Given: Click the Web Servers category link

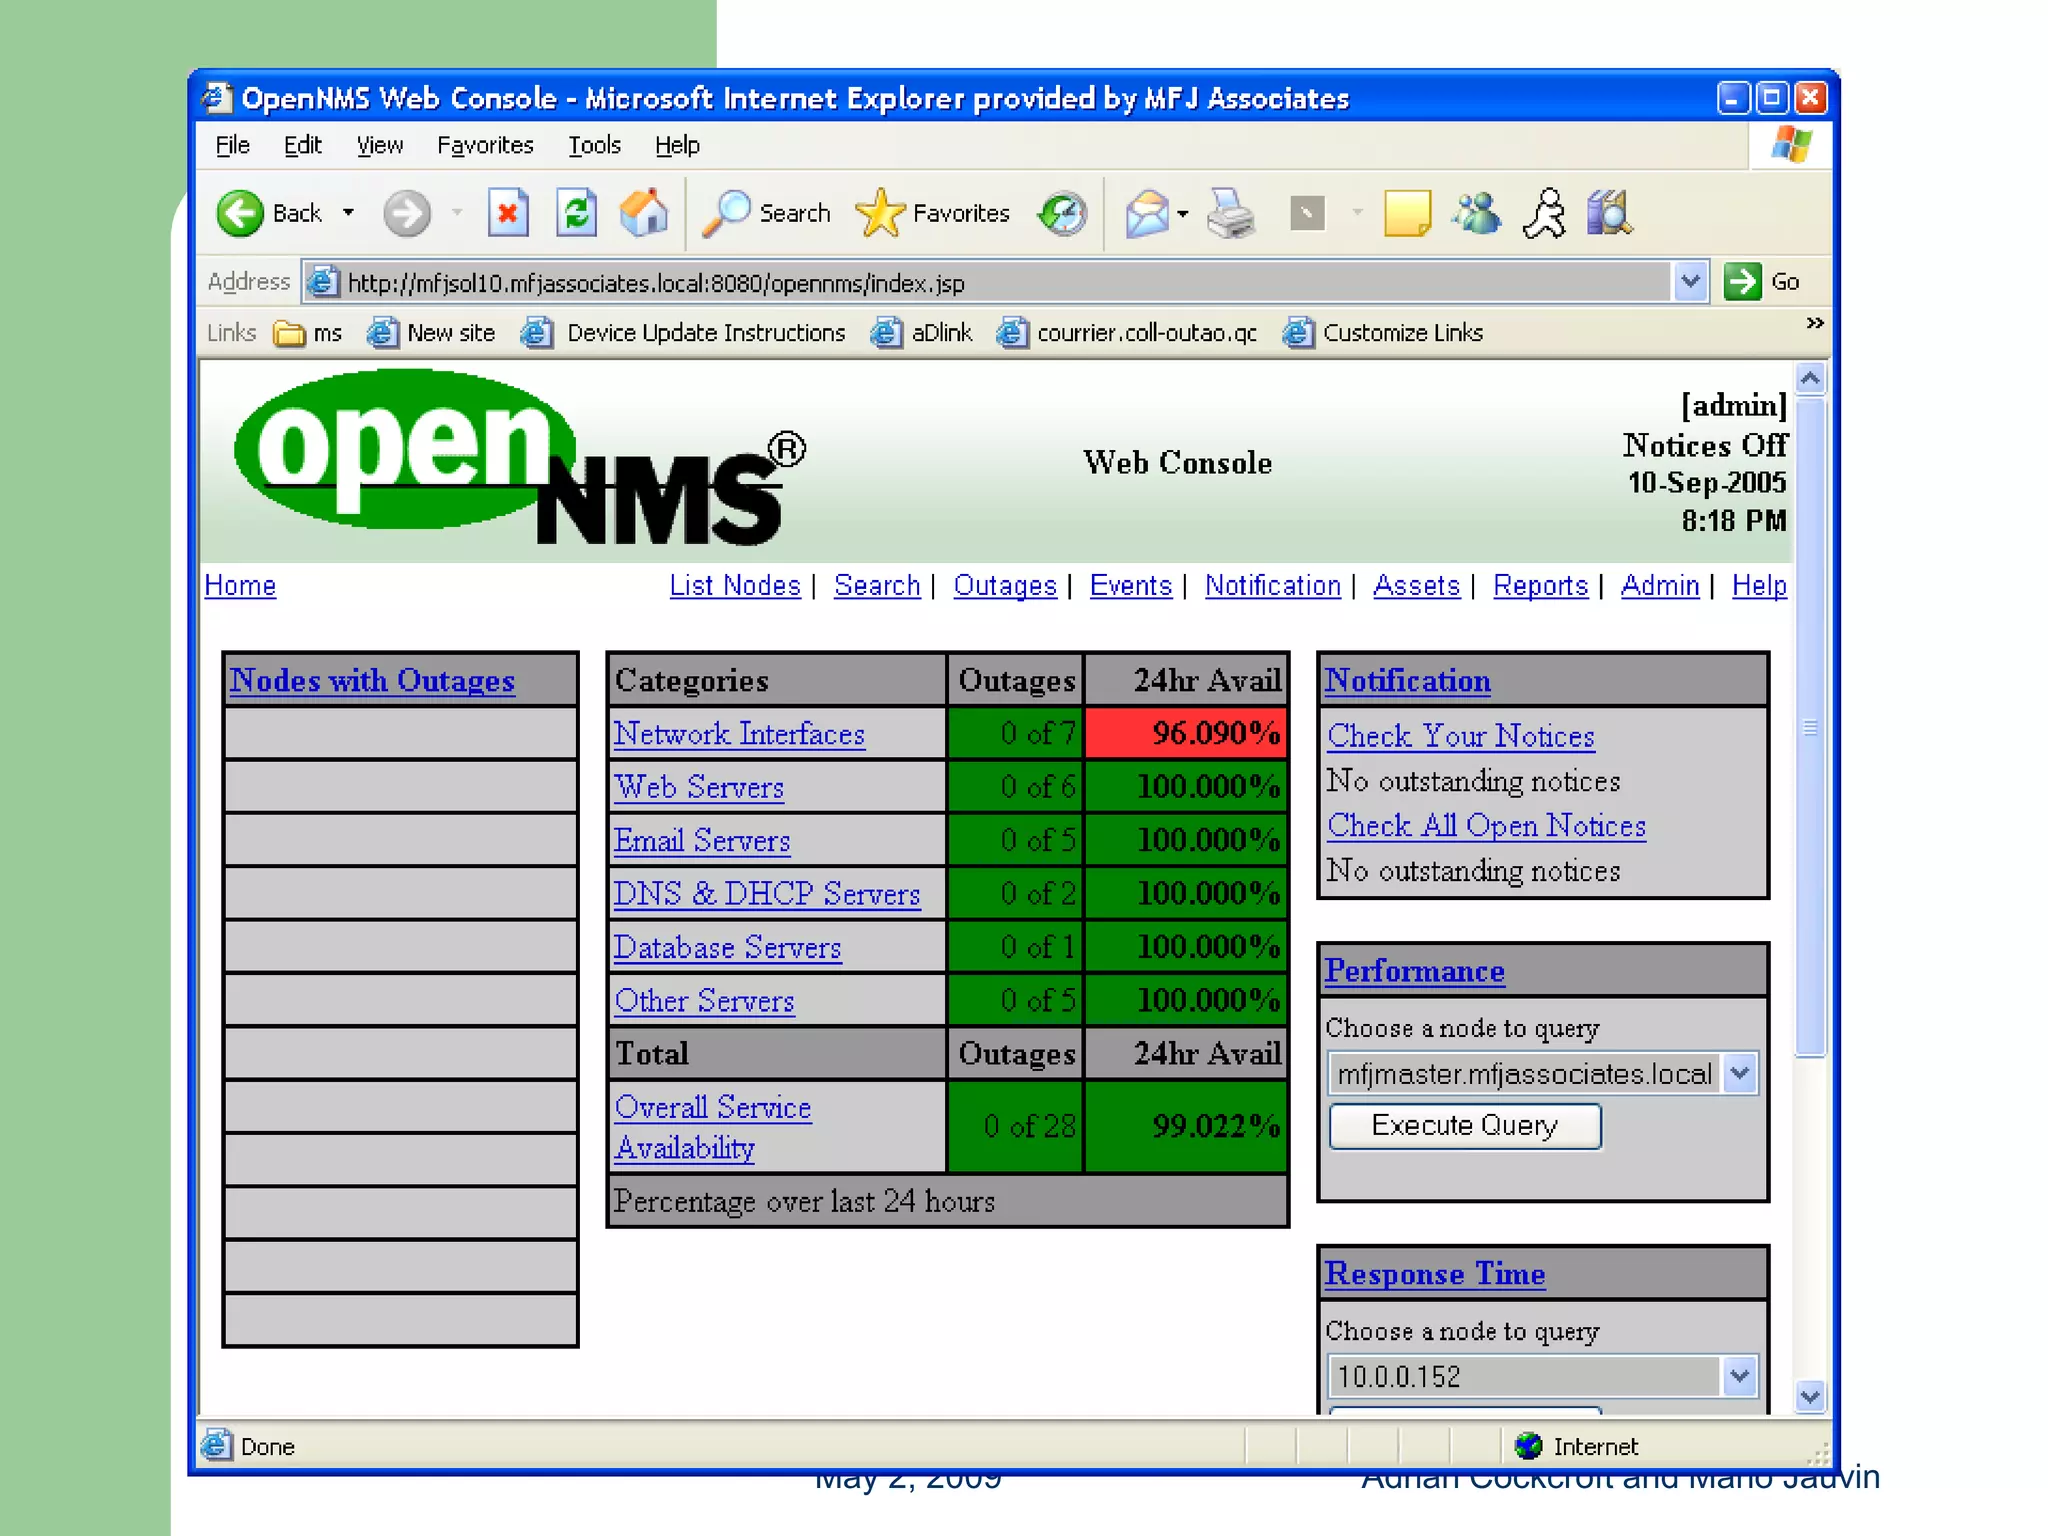Looking at the screenshot, I should 699,787.
